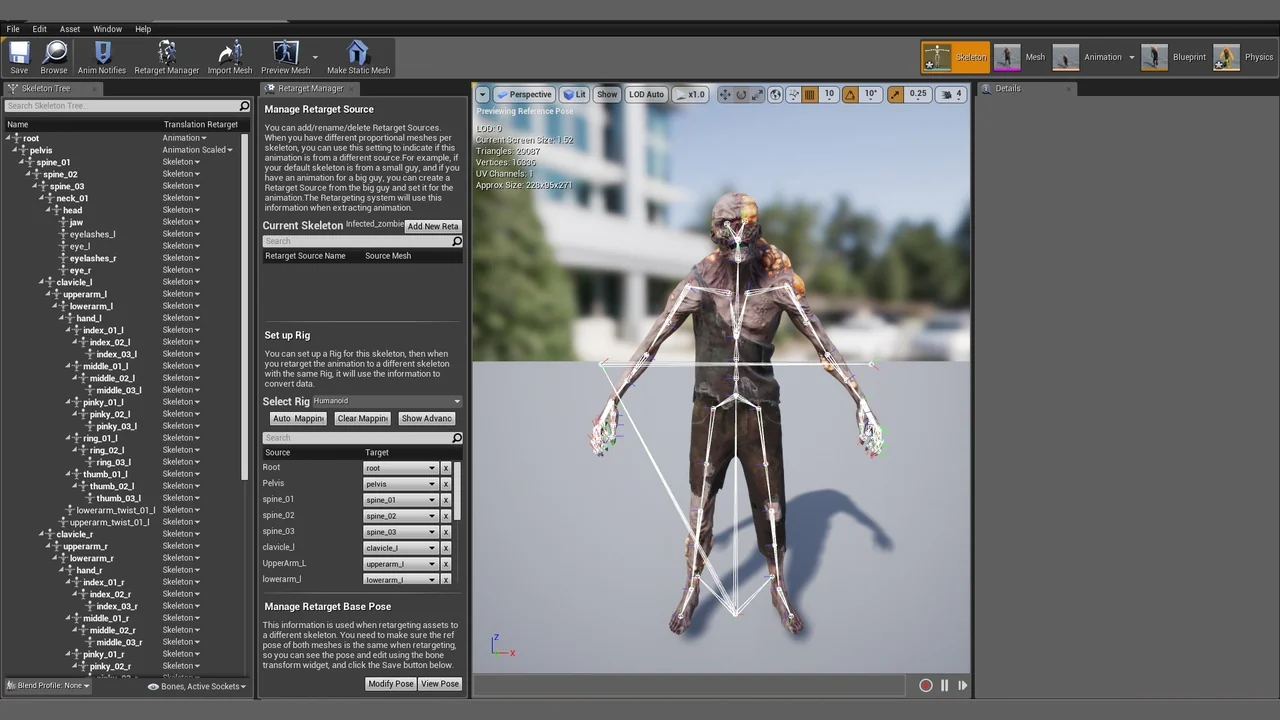Viewport: 1280px width, 720px height.
Task: Open Preview Mesh dropdown arrow
Action: coord(316,58)
